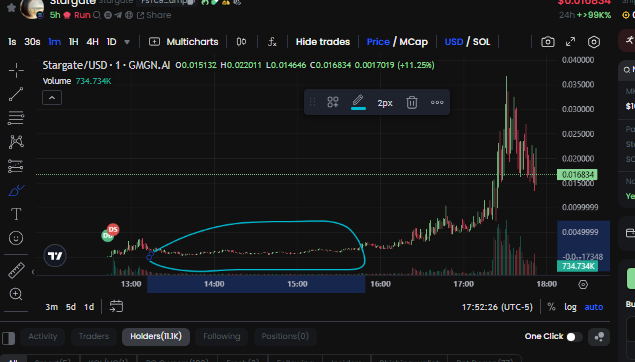The width and height of the screenshot is (635, 362).
Task: Delete the selected brush drawing
Action: point(412,102)
